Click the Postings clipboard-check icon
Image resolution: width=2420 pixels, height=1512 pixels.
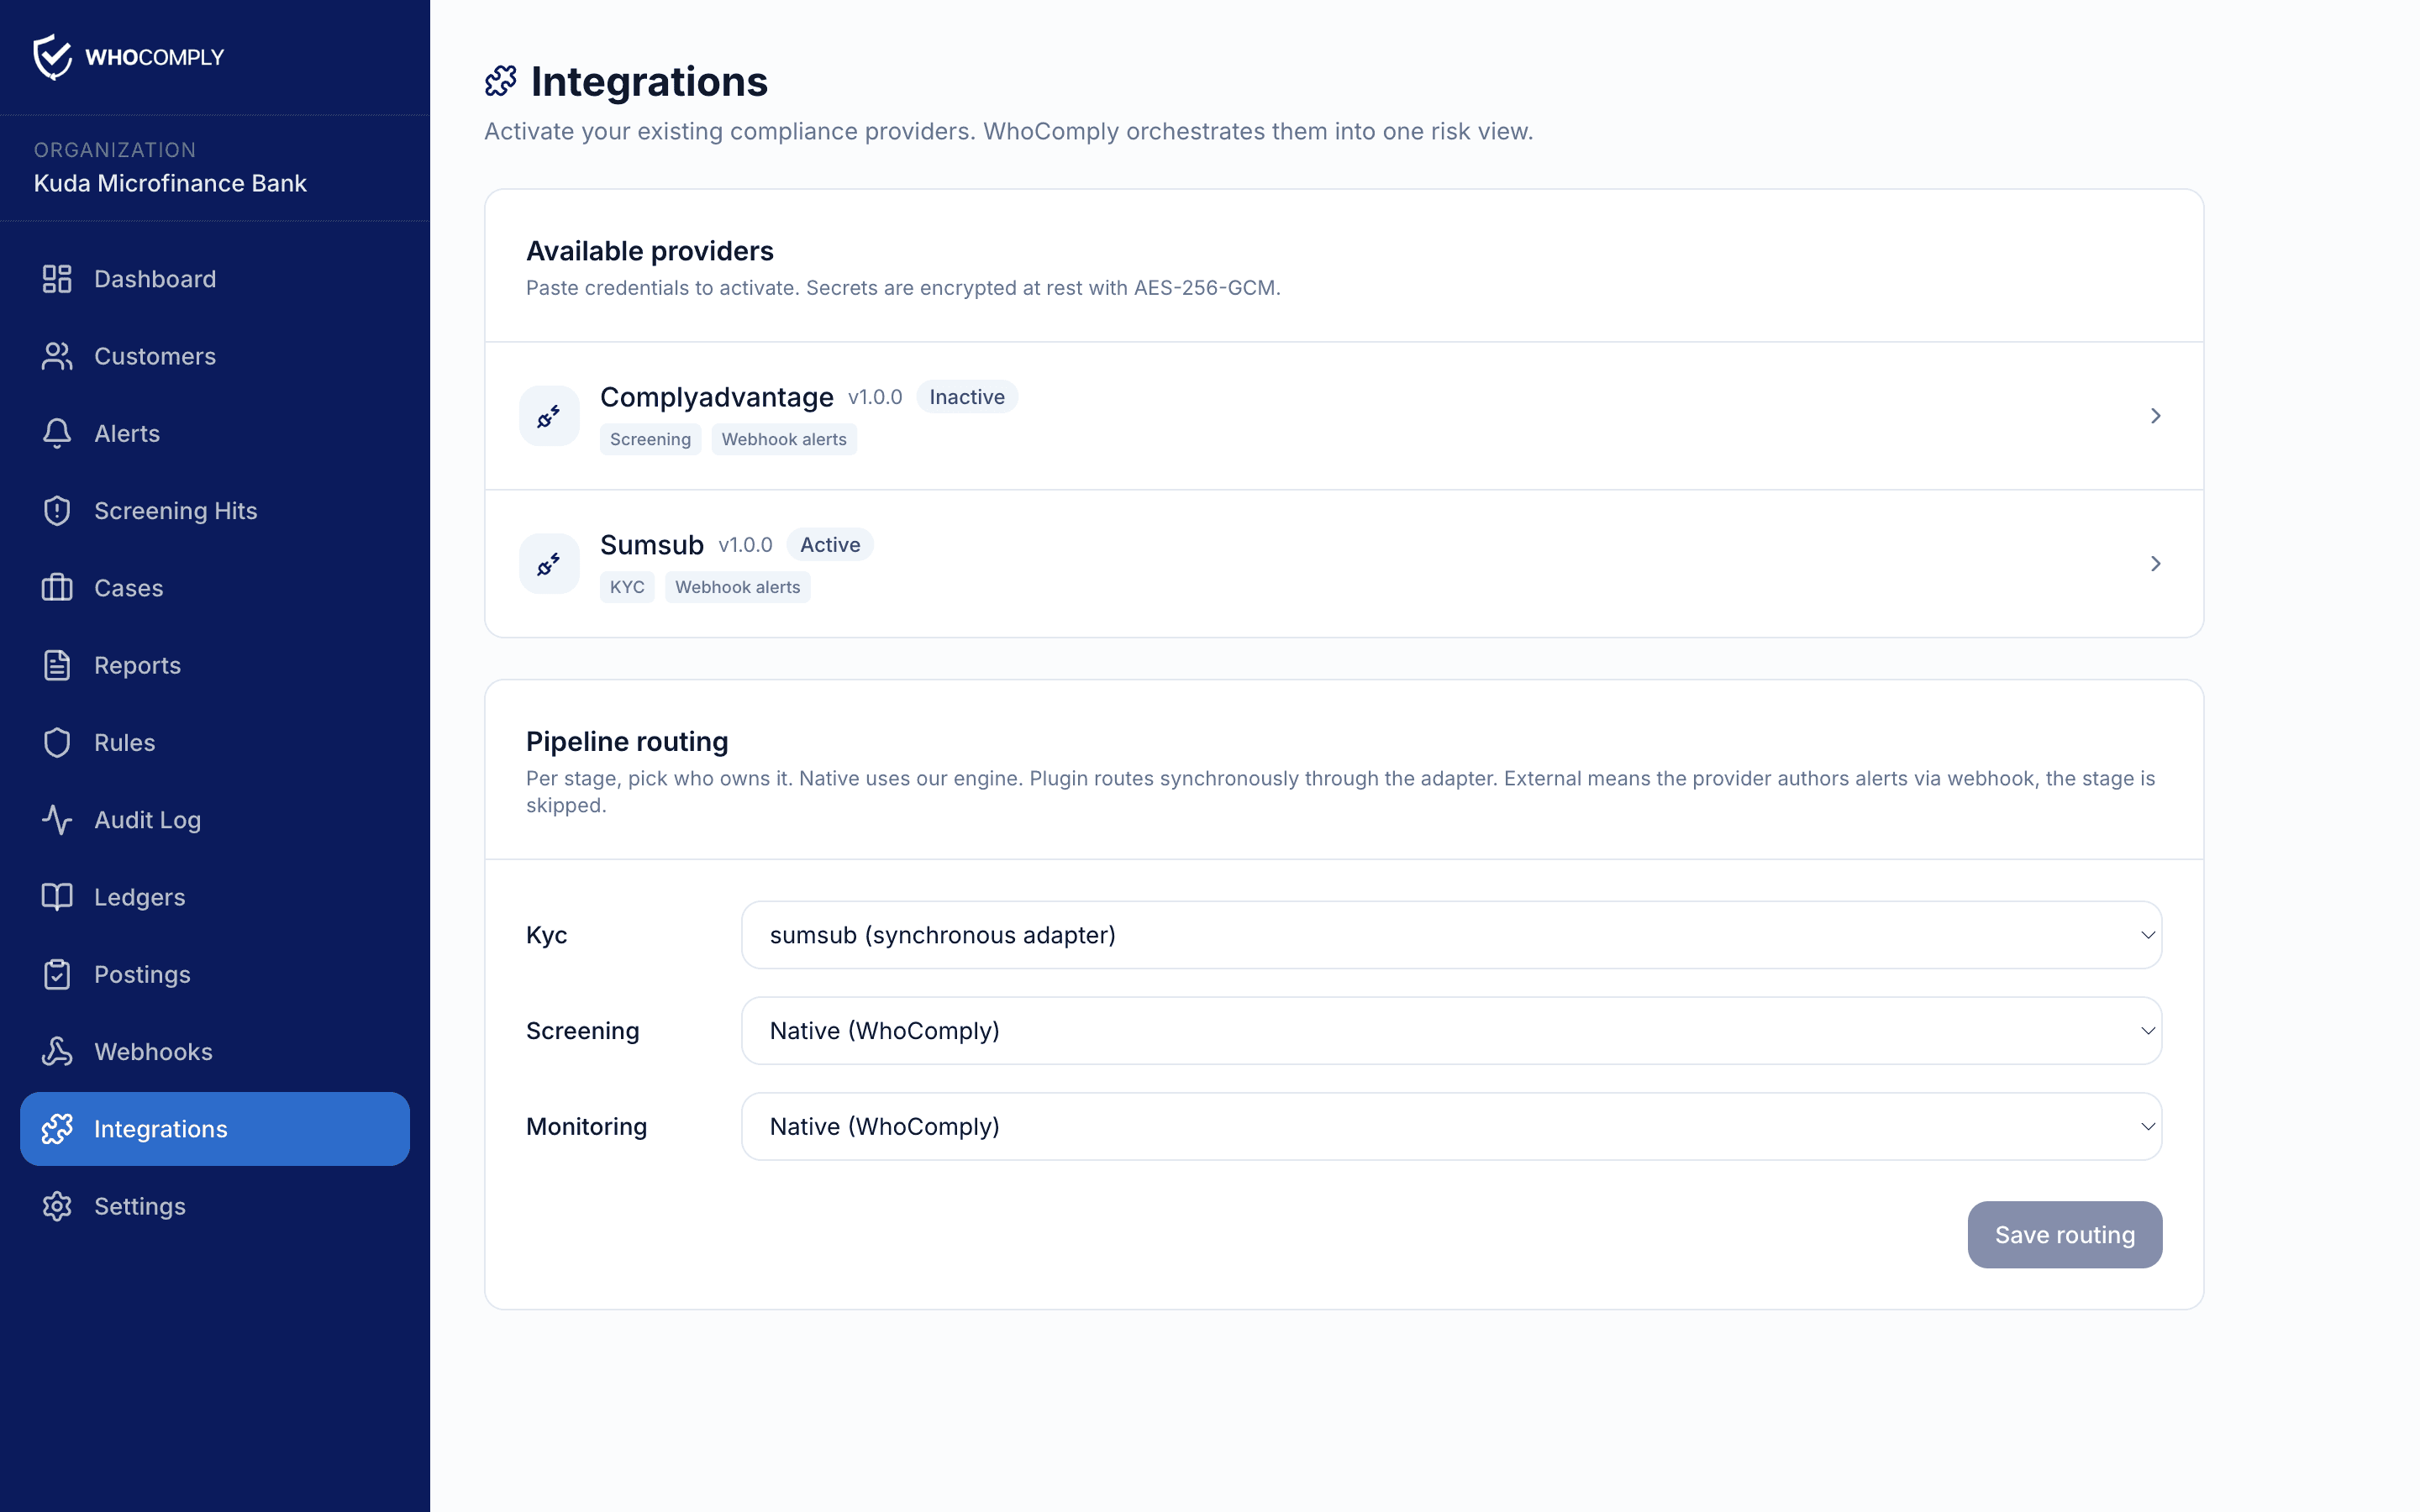coord(57,974)
